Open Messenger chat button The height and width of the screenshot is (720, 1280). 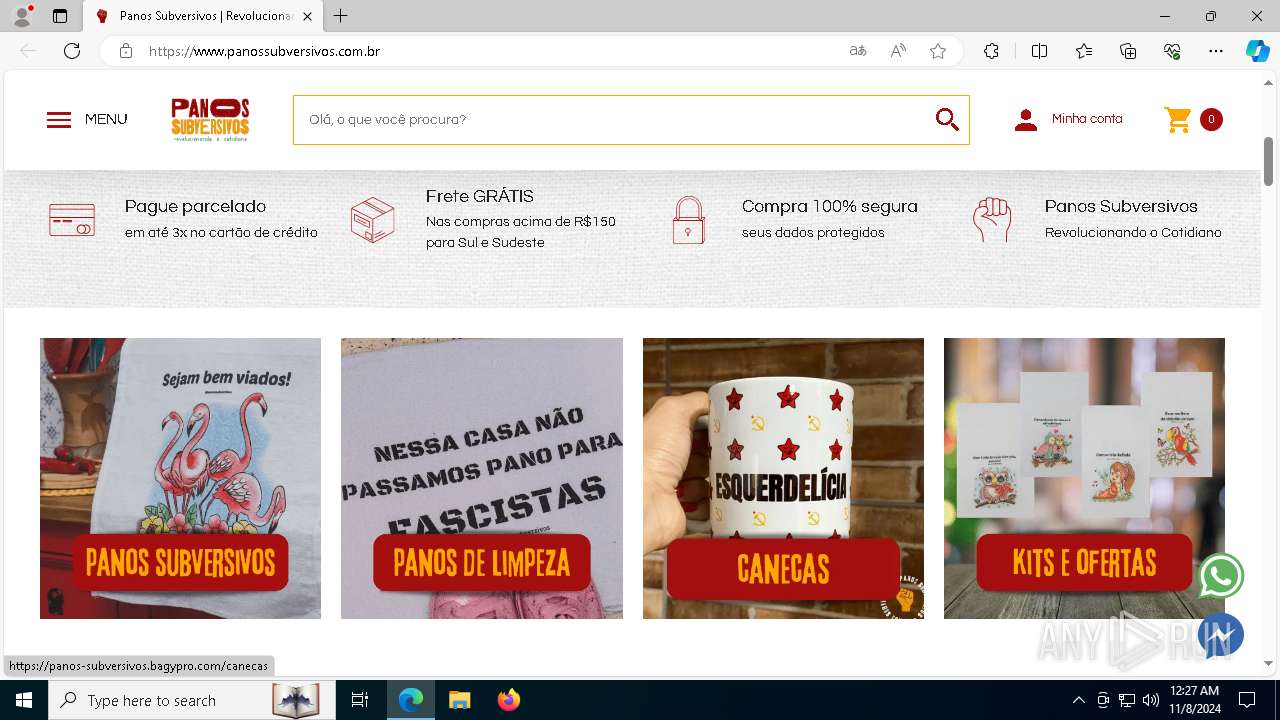point(1221,635)
